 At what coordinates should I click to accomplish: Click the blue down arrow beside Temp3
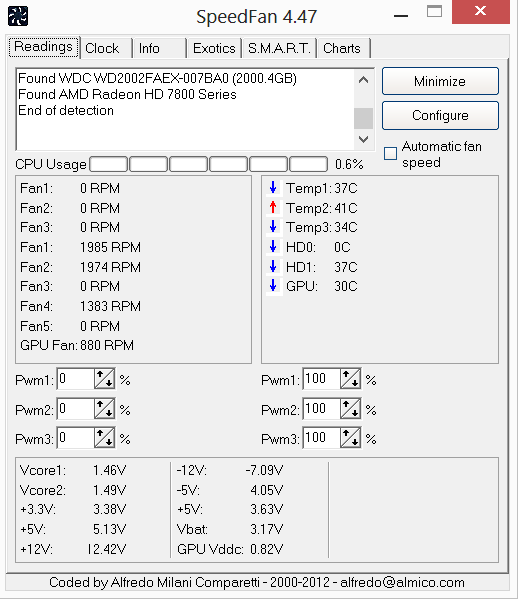click(x=273, y=226)
